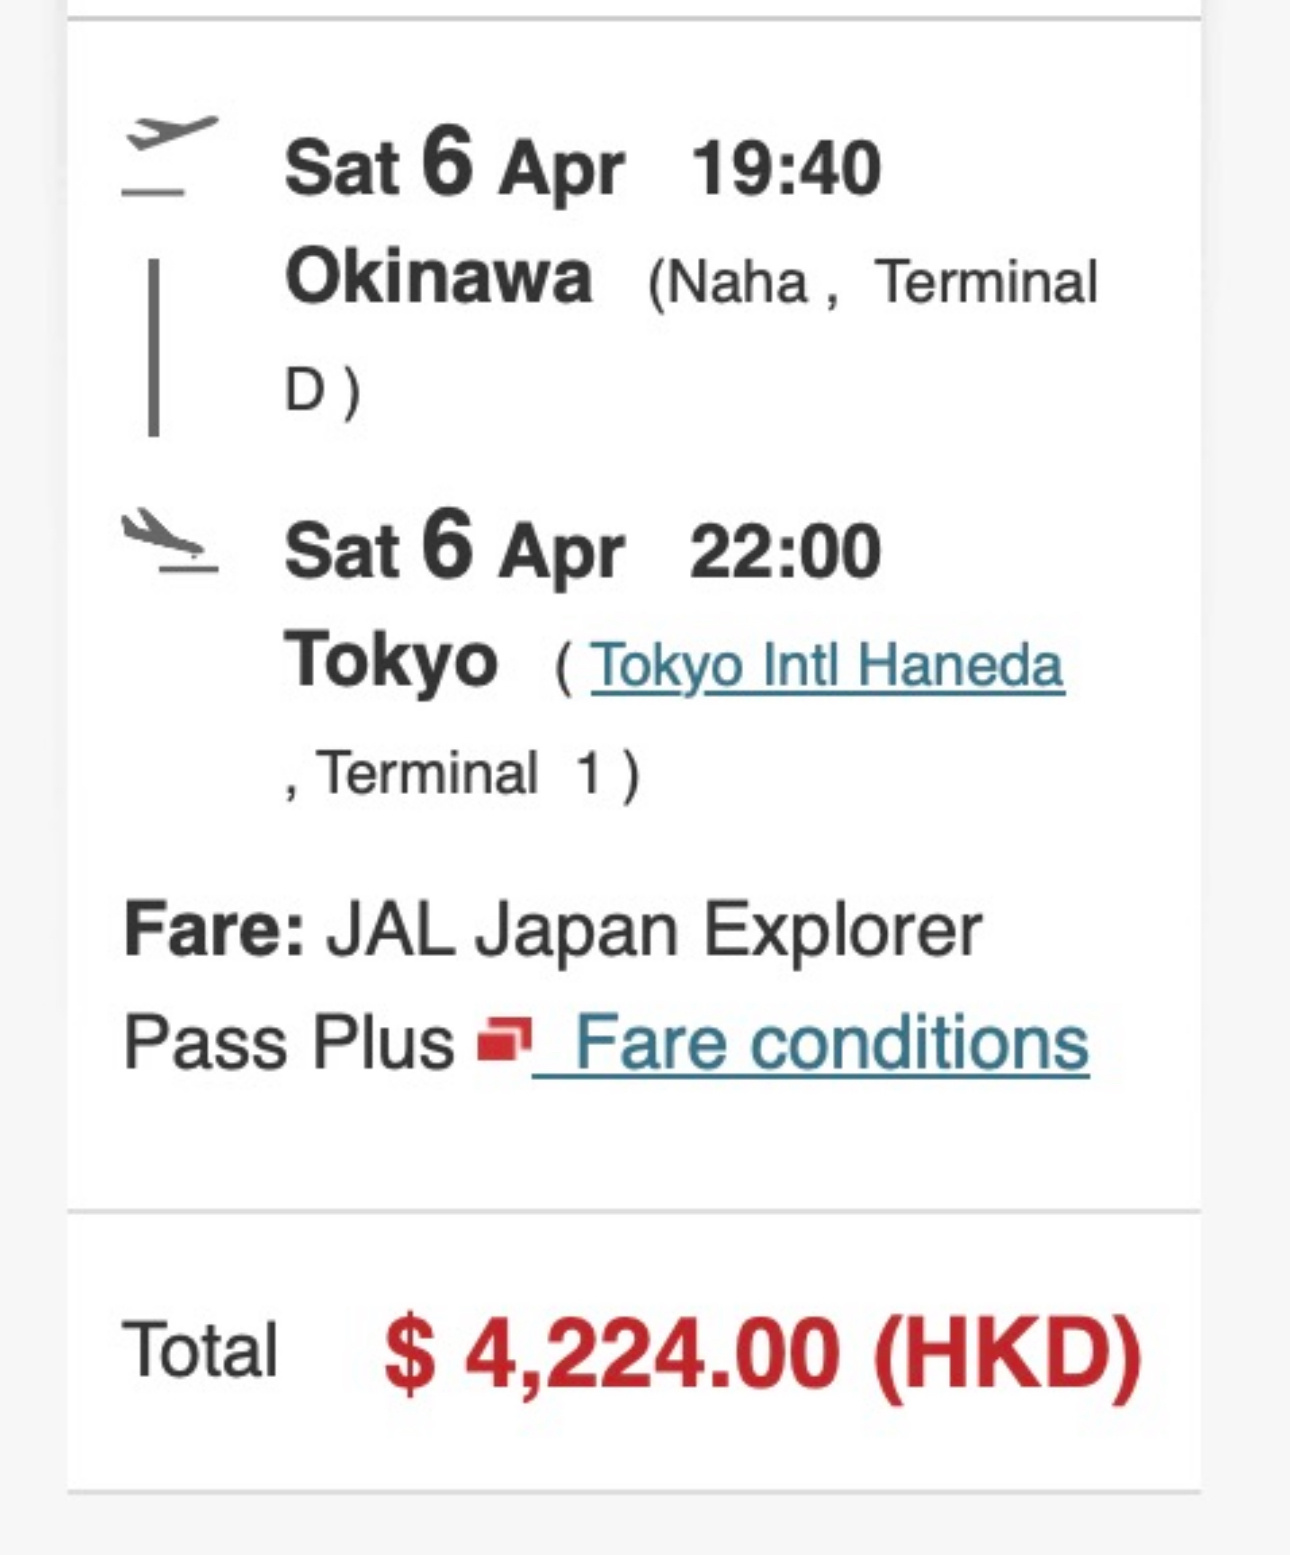Click the Naha airport name text

coord(736,282)
